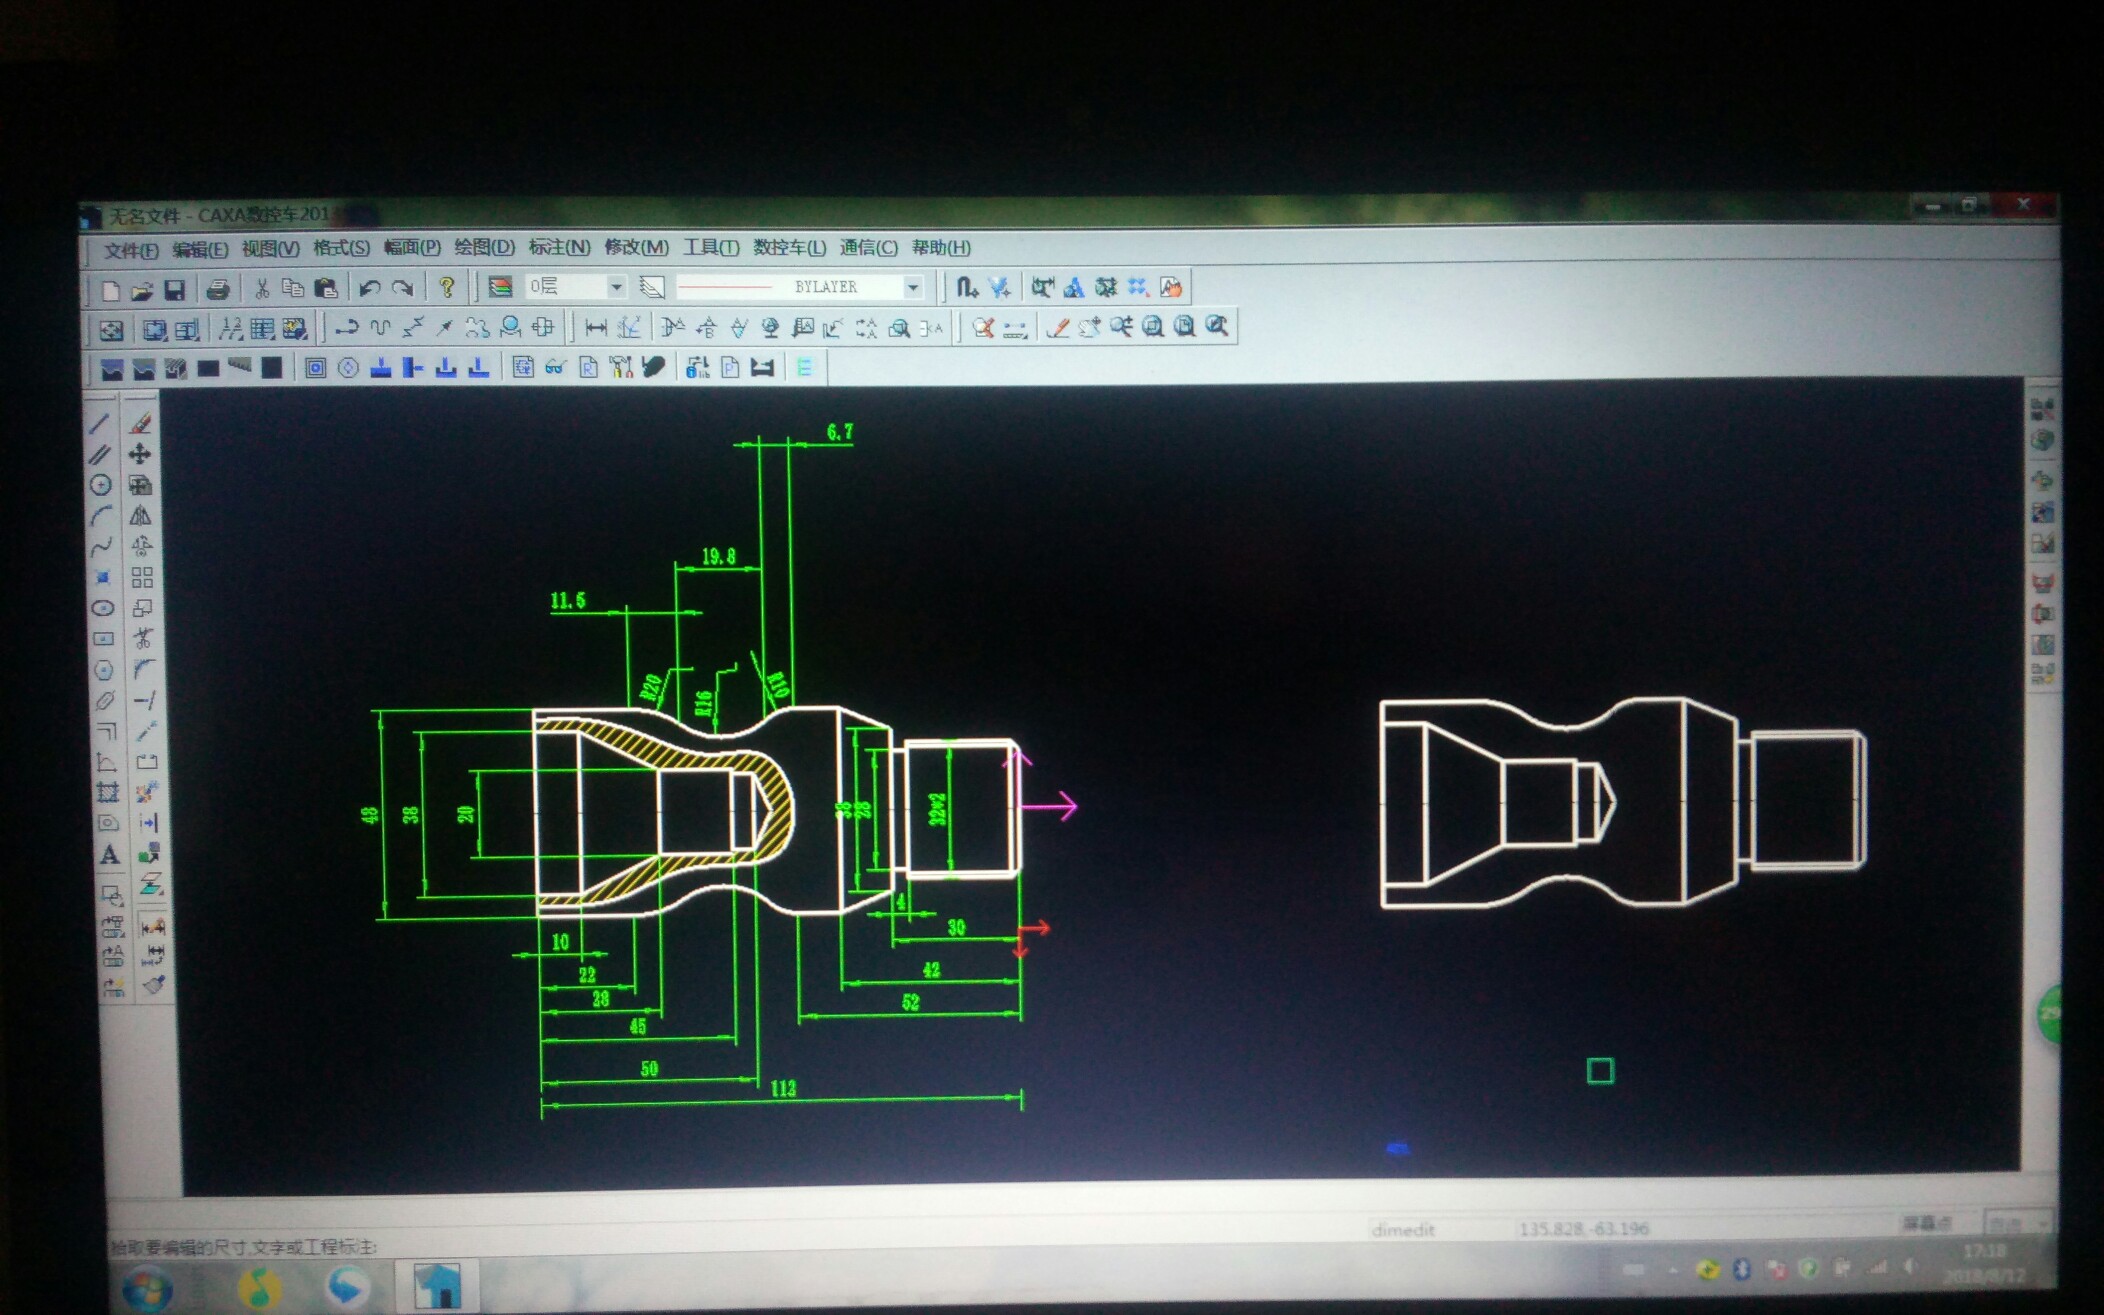Open the snap mode dropdown in status bar
This screenshot has width=2104, height=1315.
2017,1224
